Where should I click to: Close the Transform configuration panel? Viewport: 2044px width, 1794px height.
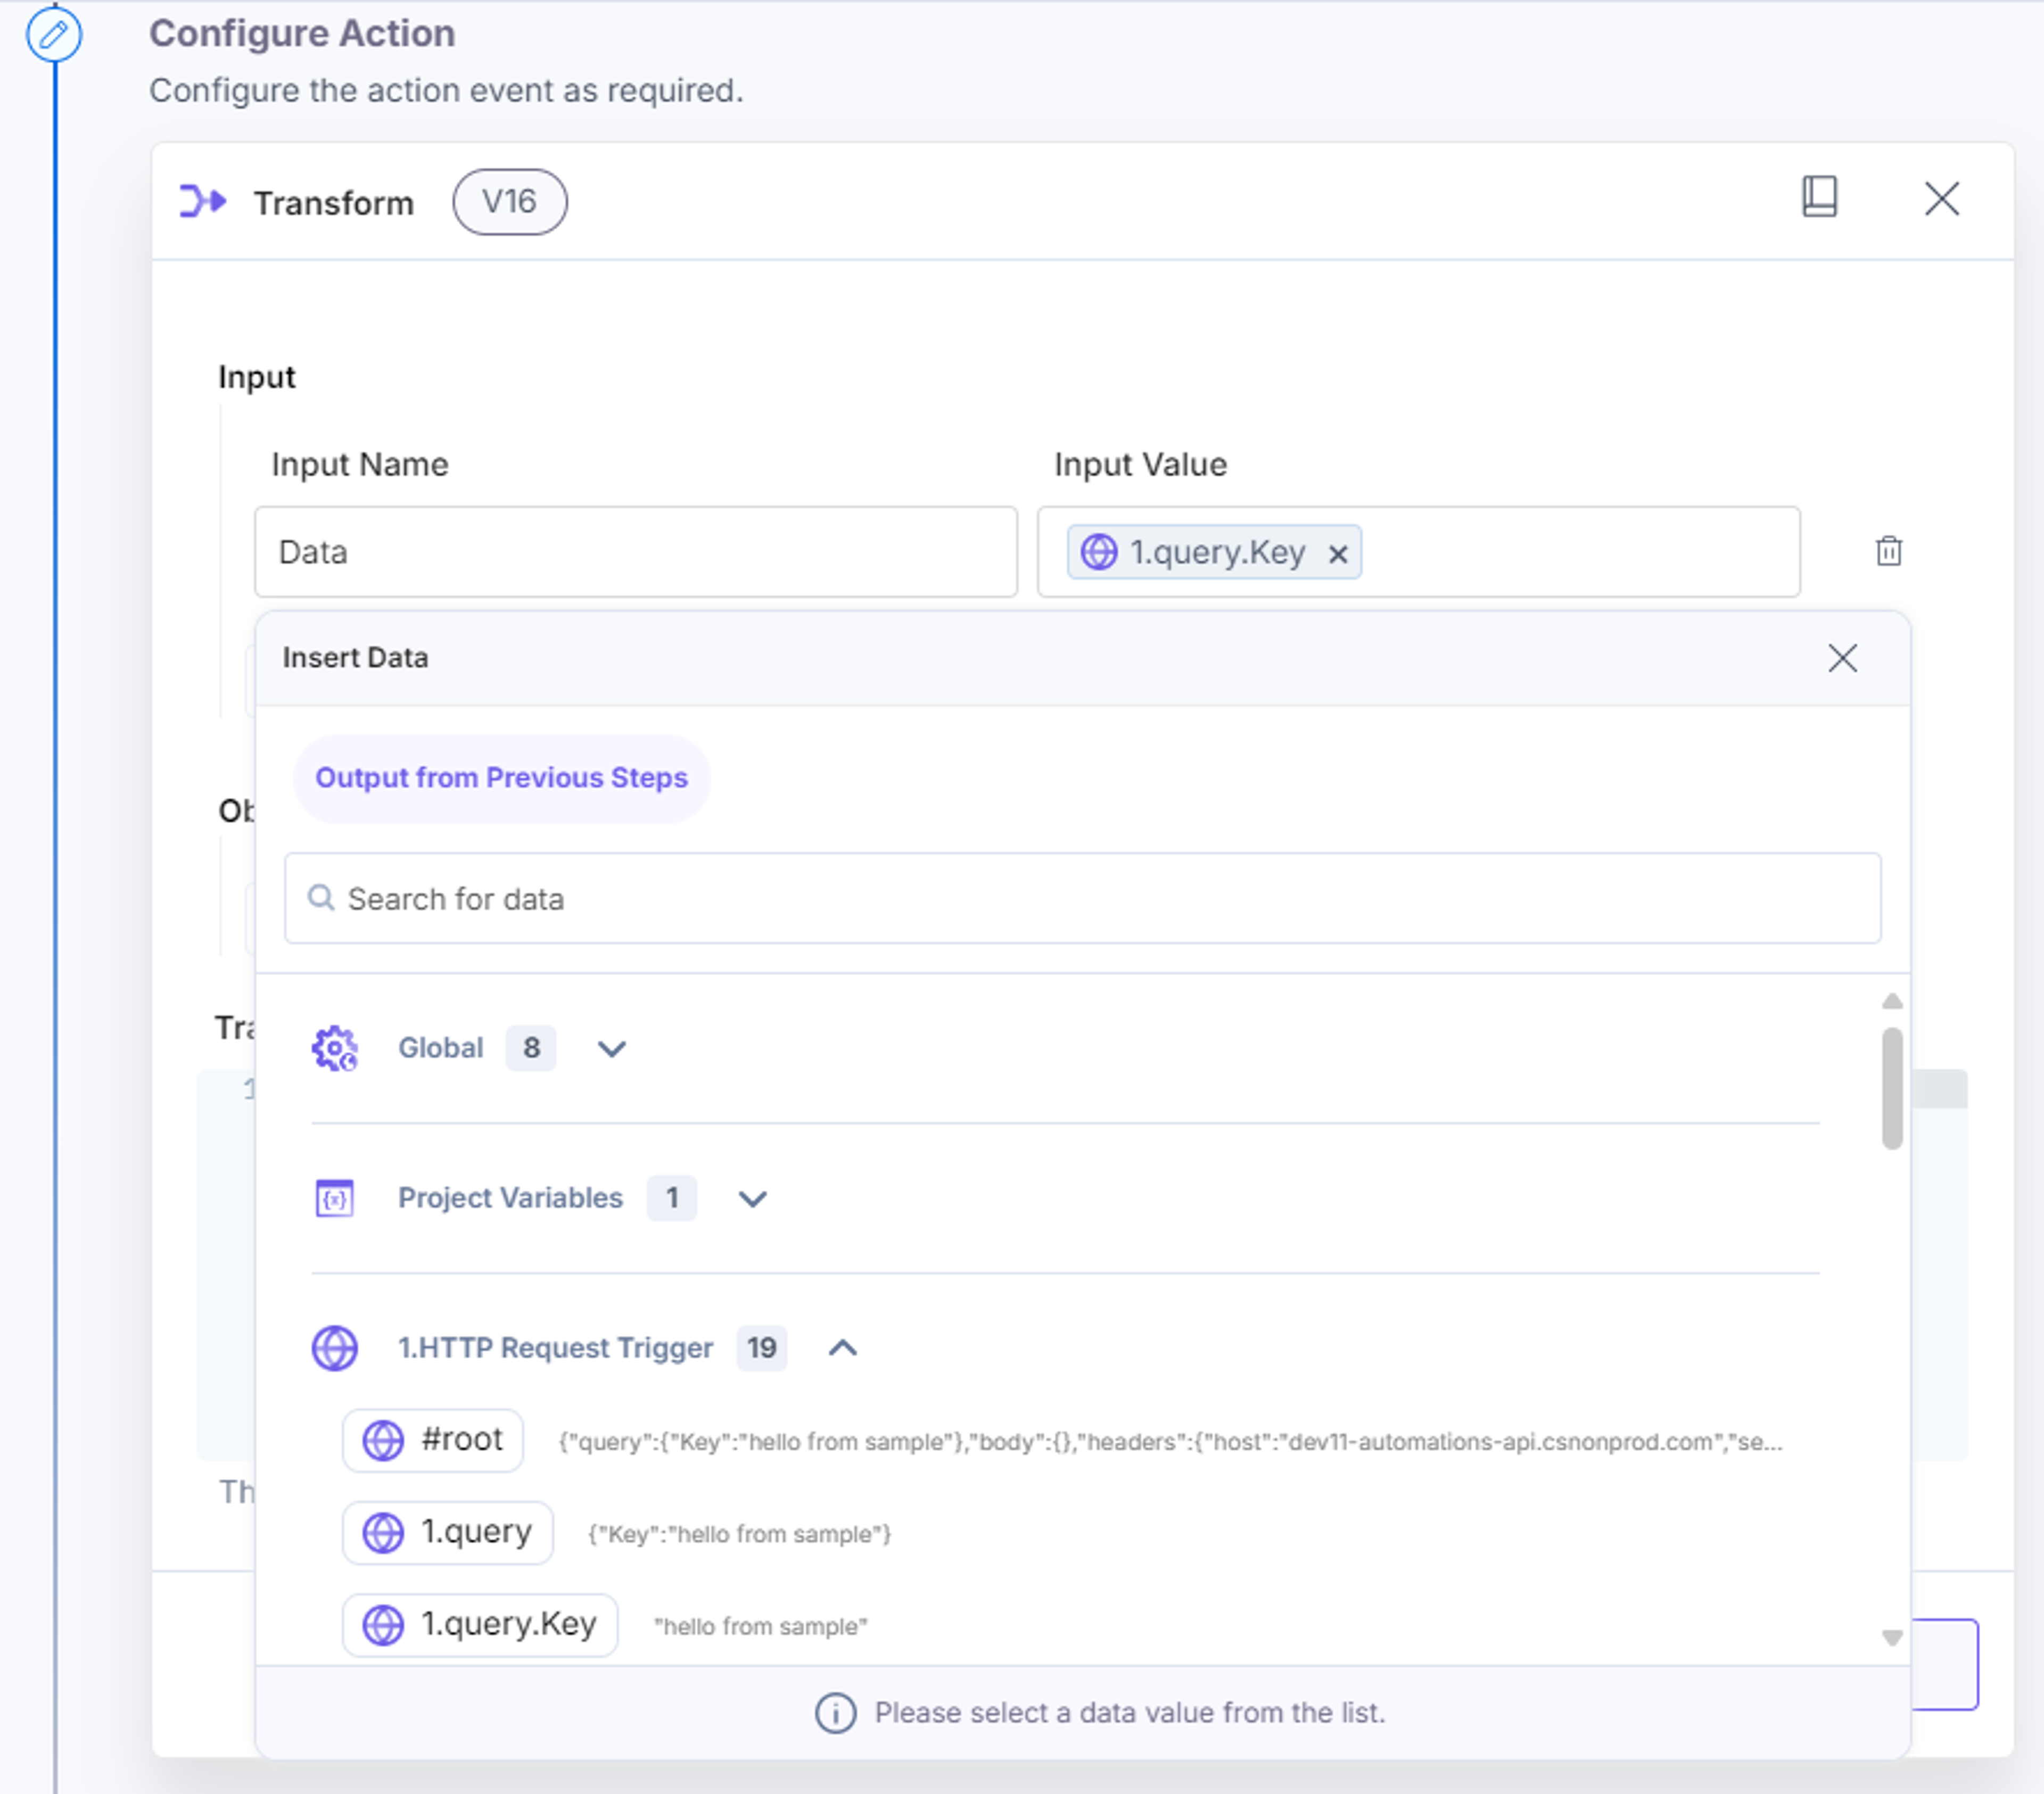(1942, 199)
